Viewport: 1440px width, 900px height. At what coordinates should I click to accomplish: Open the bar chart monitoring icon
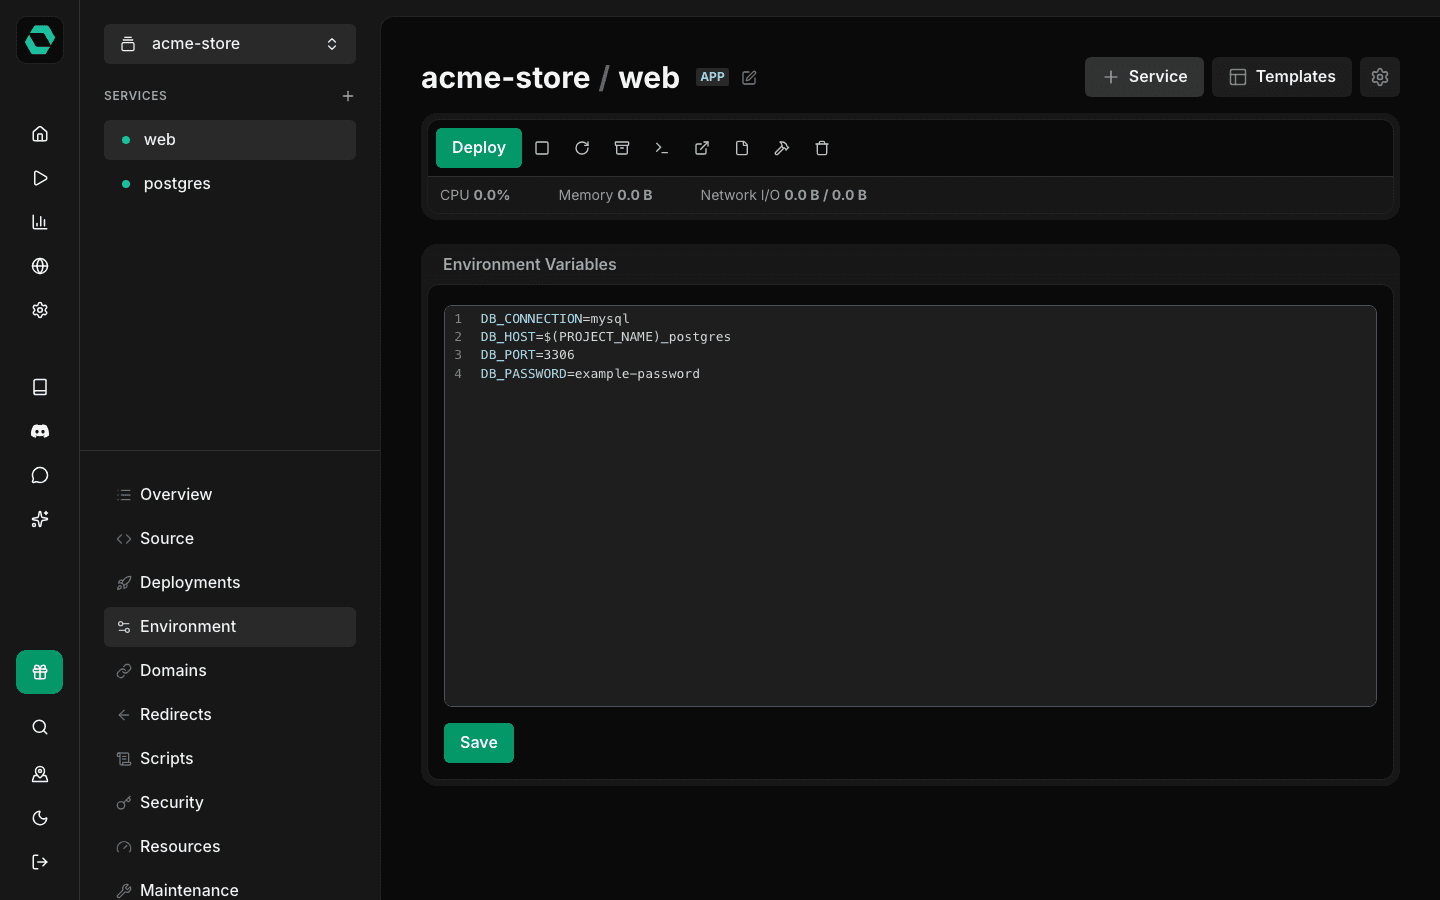pyautogui.click(x=40, y=222)
